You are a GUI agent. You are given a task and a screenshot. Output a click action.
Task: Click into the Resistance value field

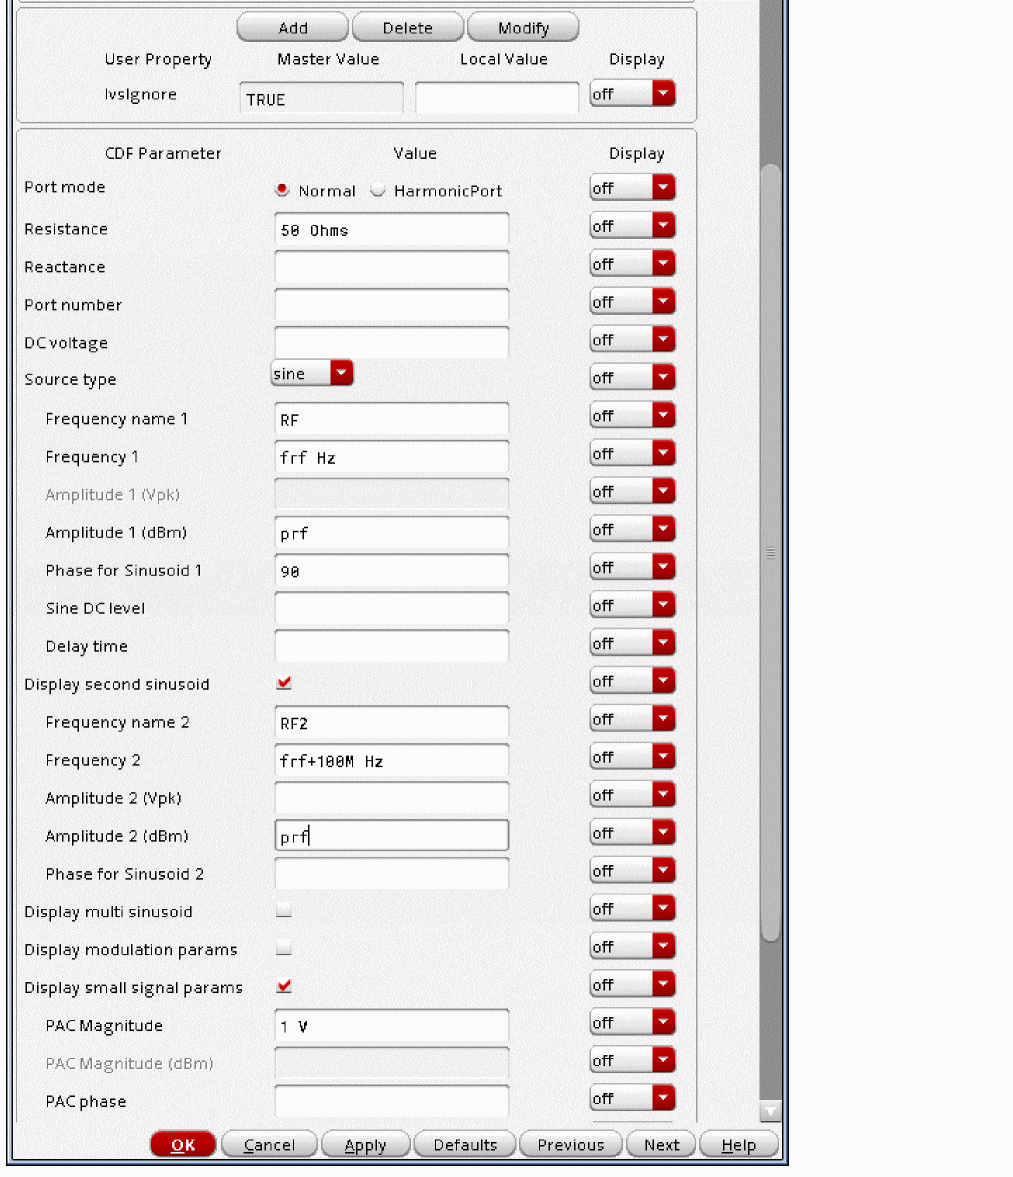click(391, 230)
